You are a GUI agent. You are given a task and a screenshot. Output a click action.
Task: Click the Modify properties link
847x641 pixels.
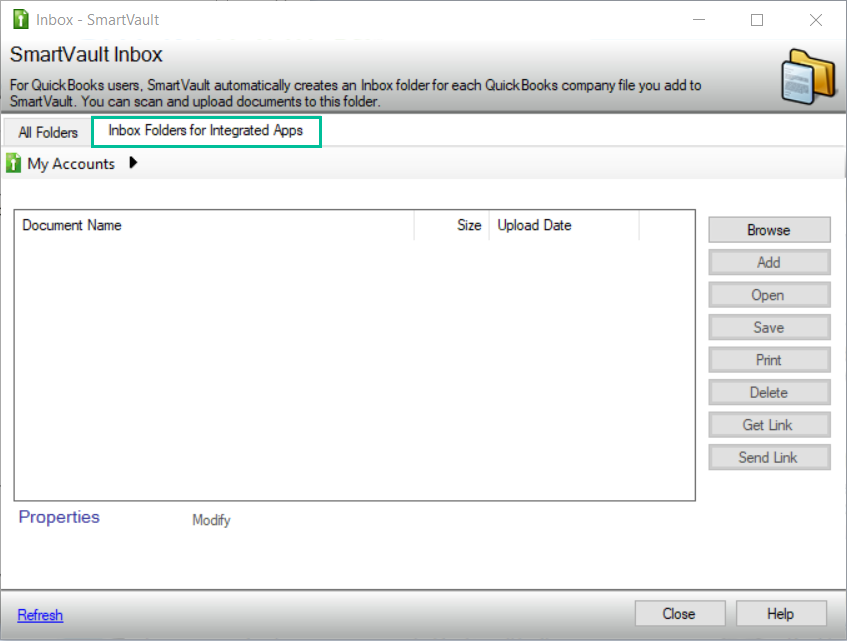211,520
